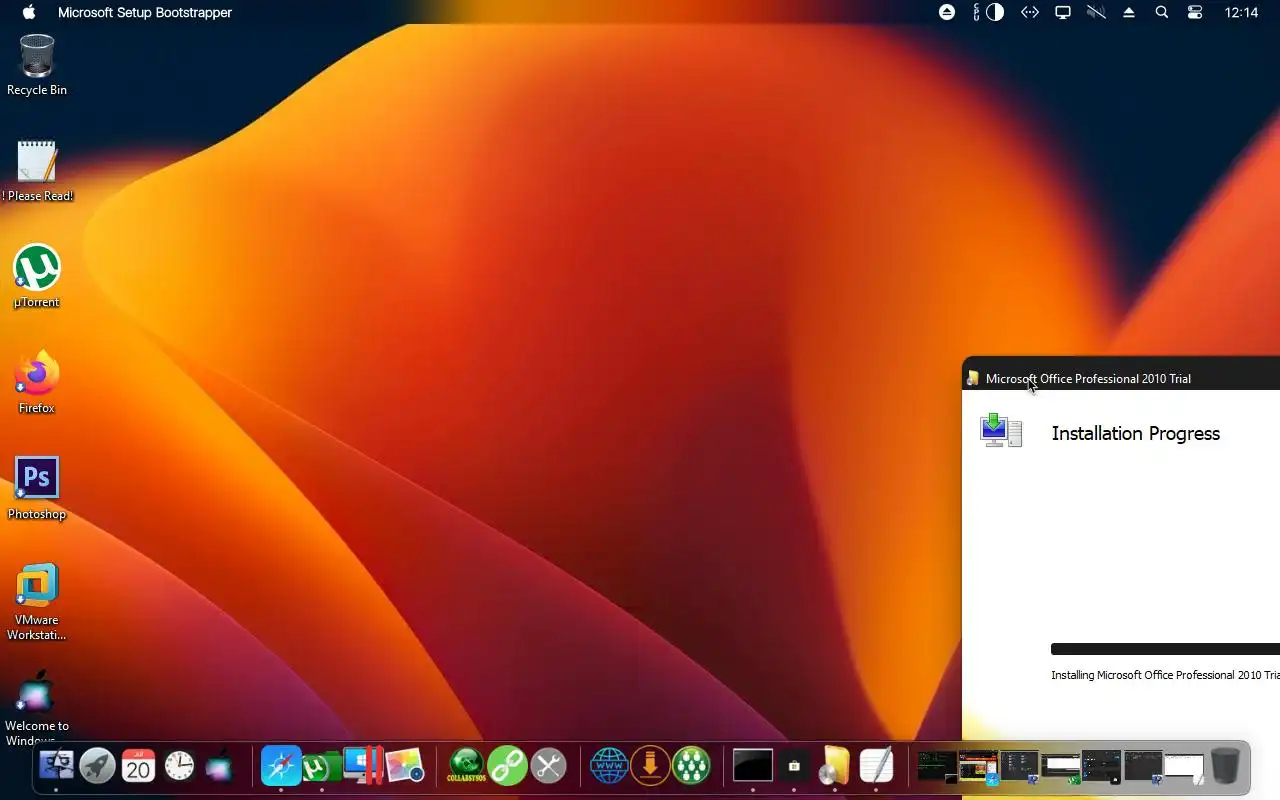The width and height of the screenshot is (1280, 800).
Task: Click the Microsoft Office Professional 2010 Trial title bar
Action: (x=1120, y=378)
